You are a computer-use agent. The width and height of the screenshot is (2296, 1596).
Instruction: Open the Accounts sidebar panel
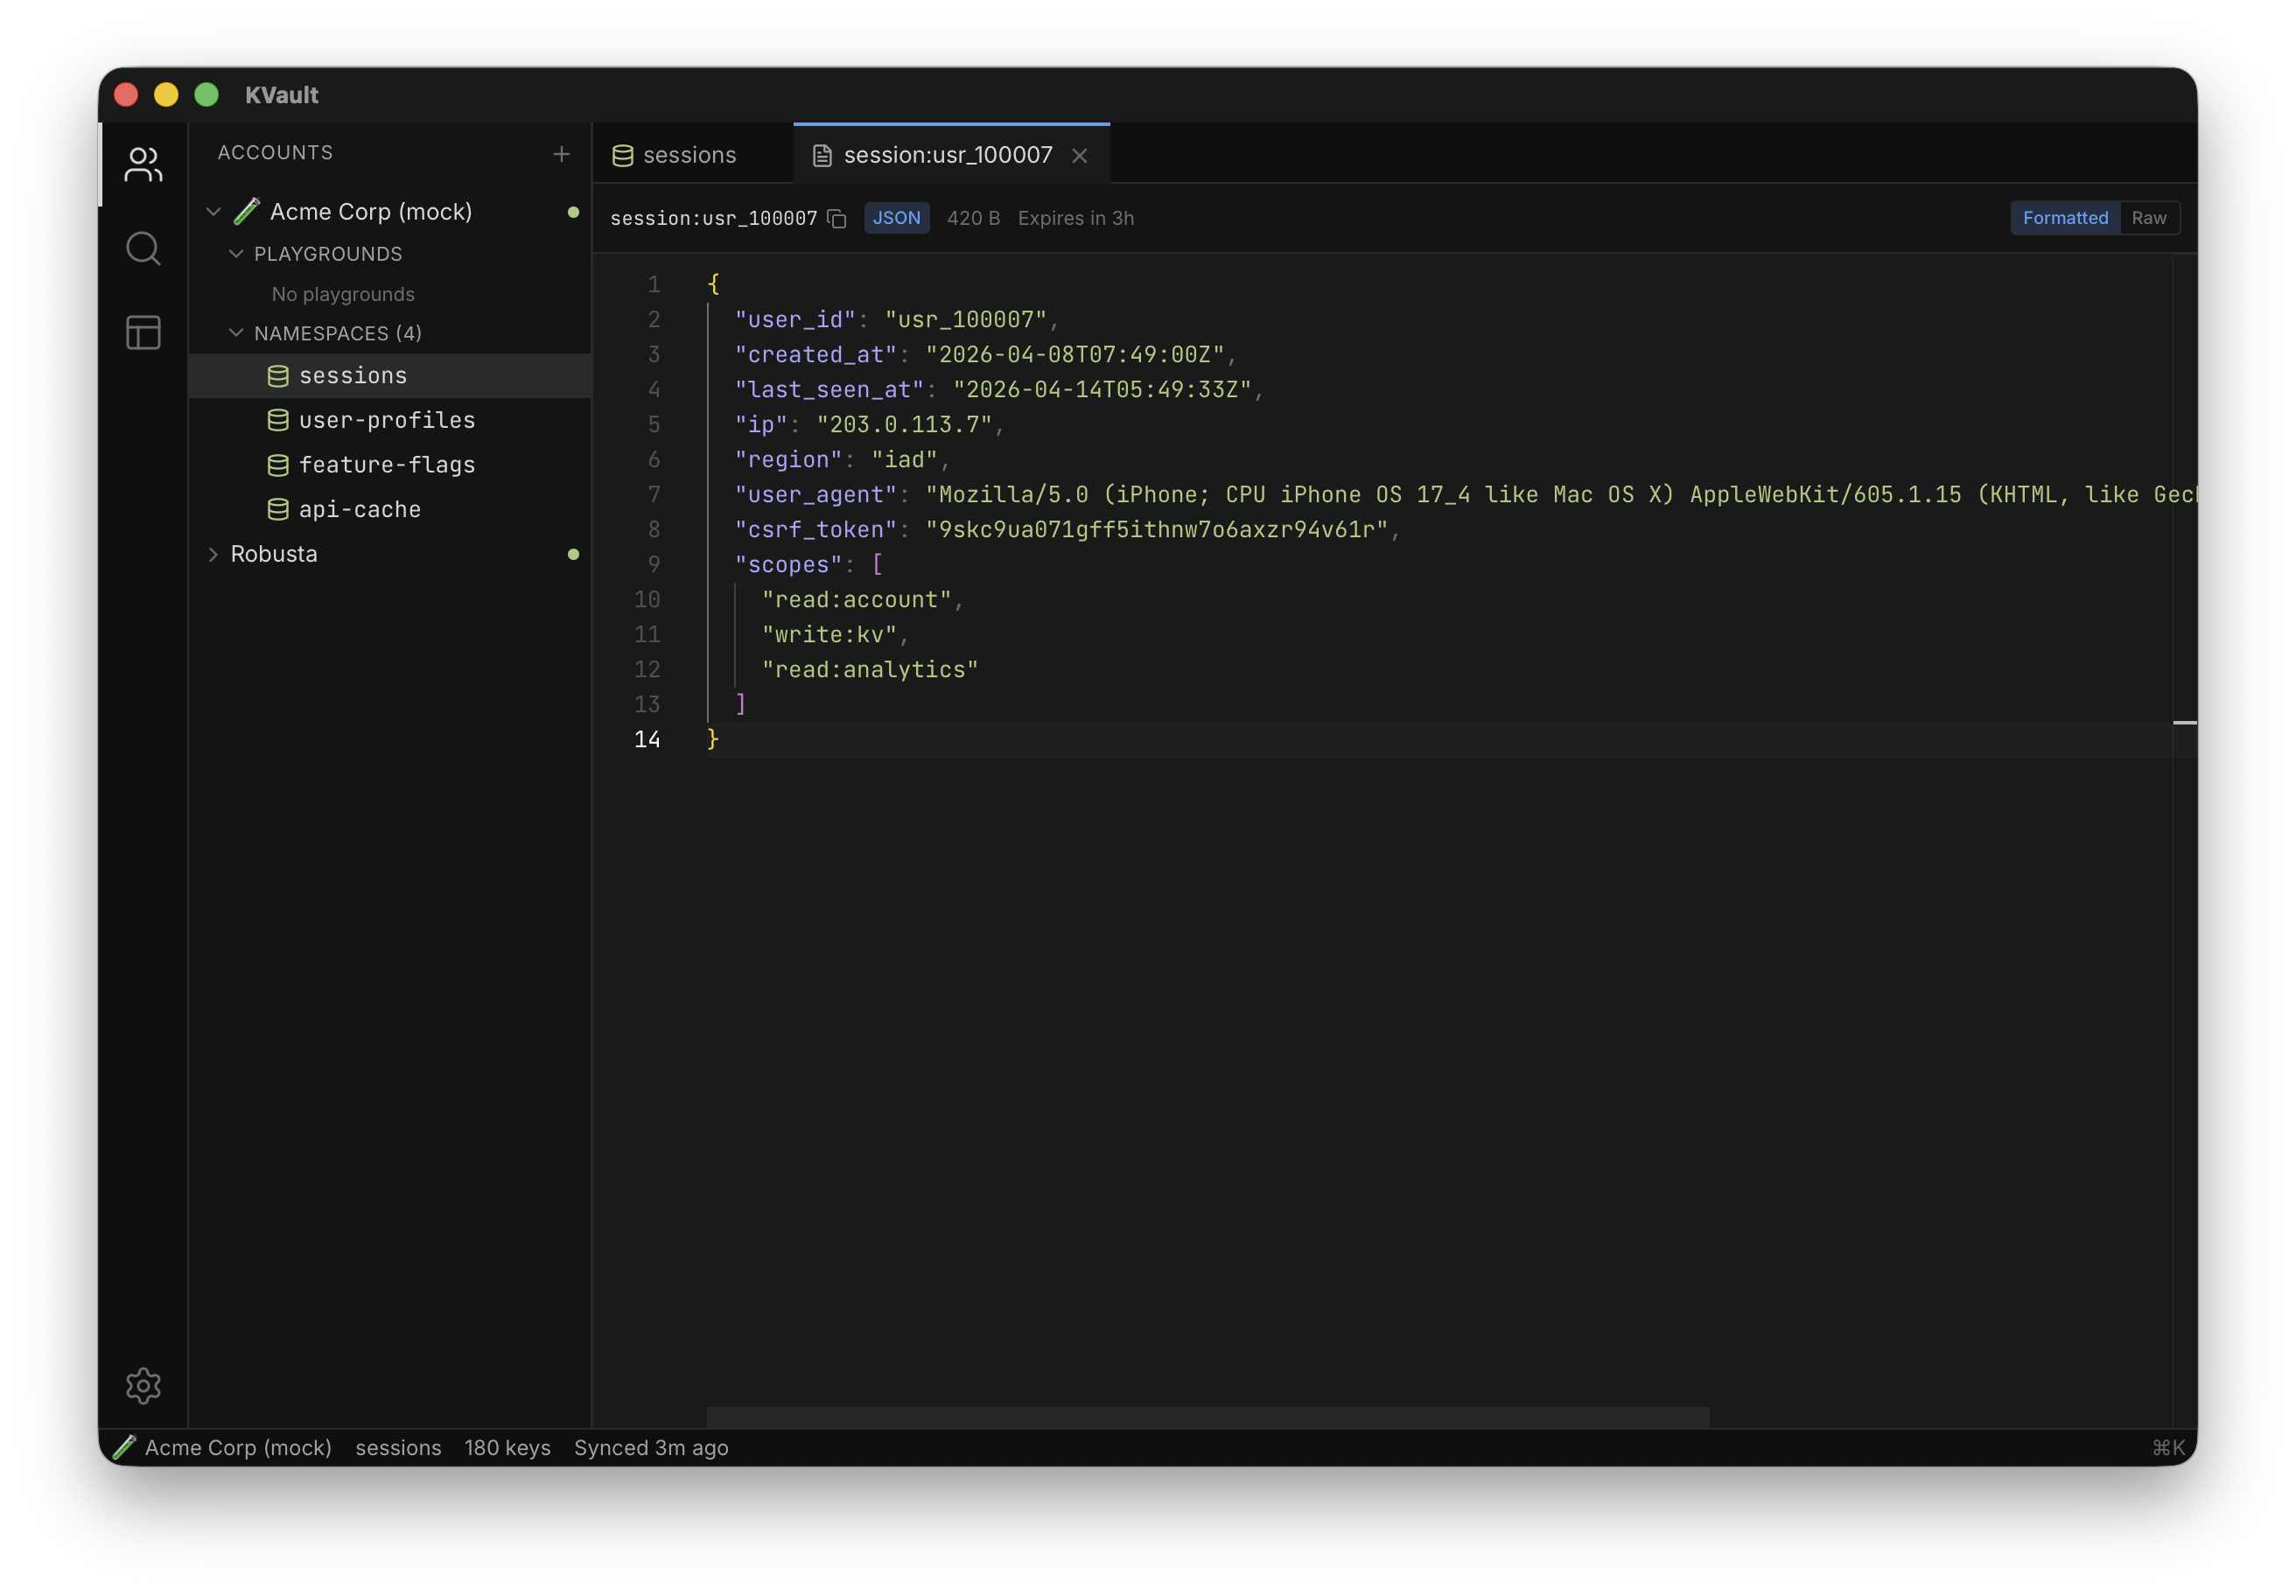[143, 164]
